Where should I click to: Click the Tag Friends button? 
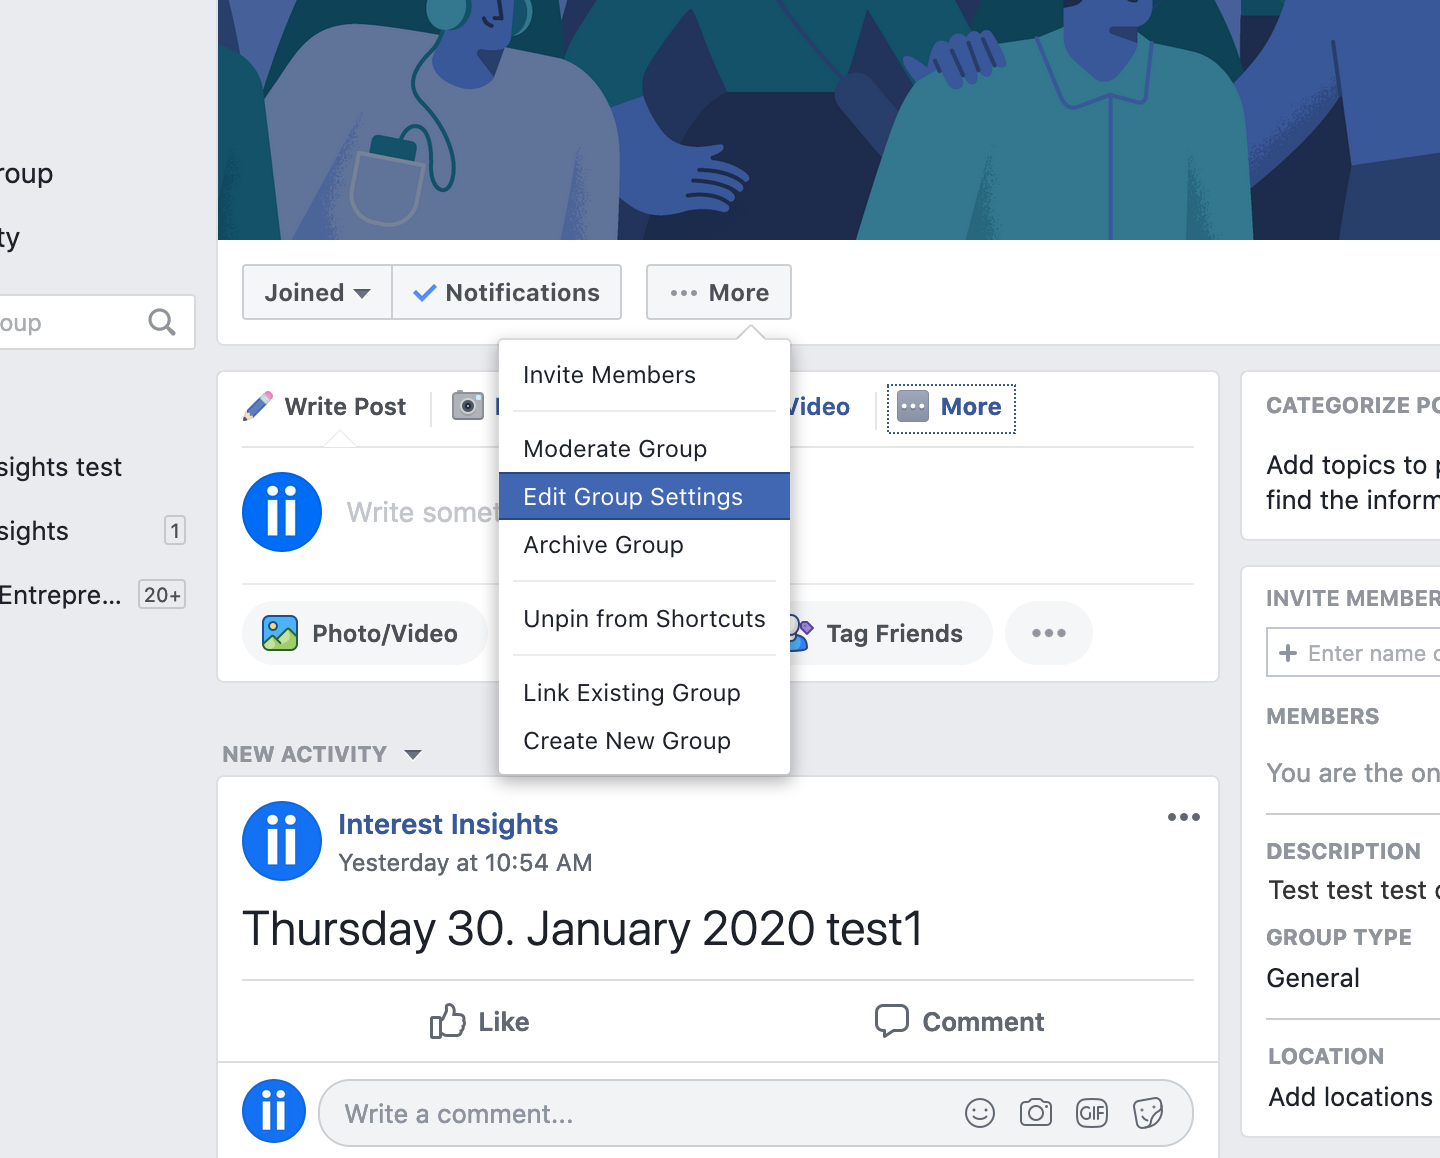893,633
